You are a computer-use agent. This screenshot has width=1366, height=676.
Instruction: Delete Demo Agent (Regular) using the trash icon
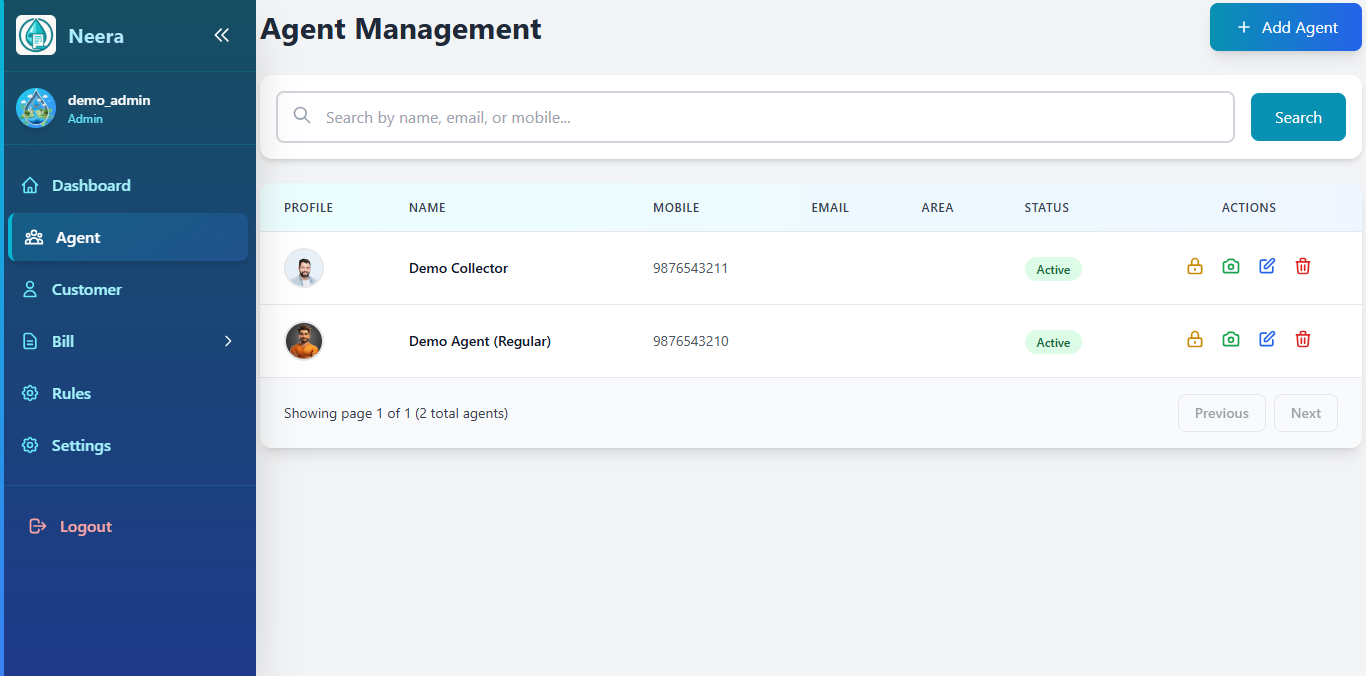click(1303, 339)
